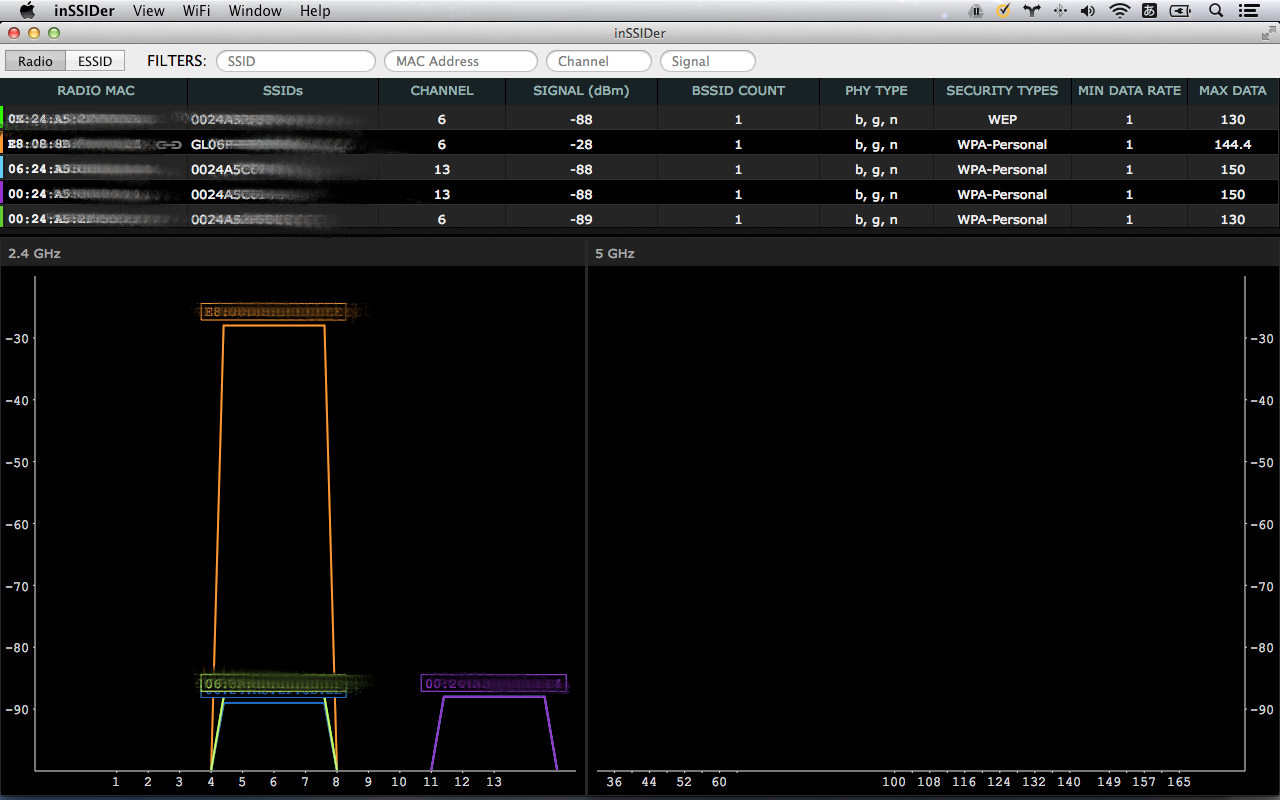Sort by SIGNAL (dBm) column header

coord(581,90)
